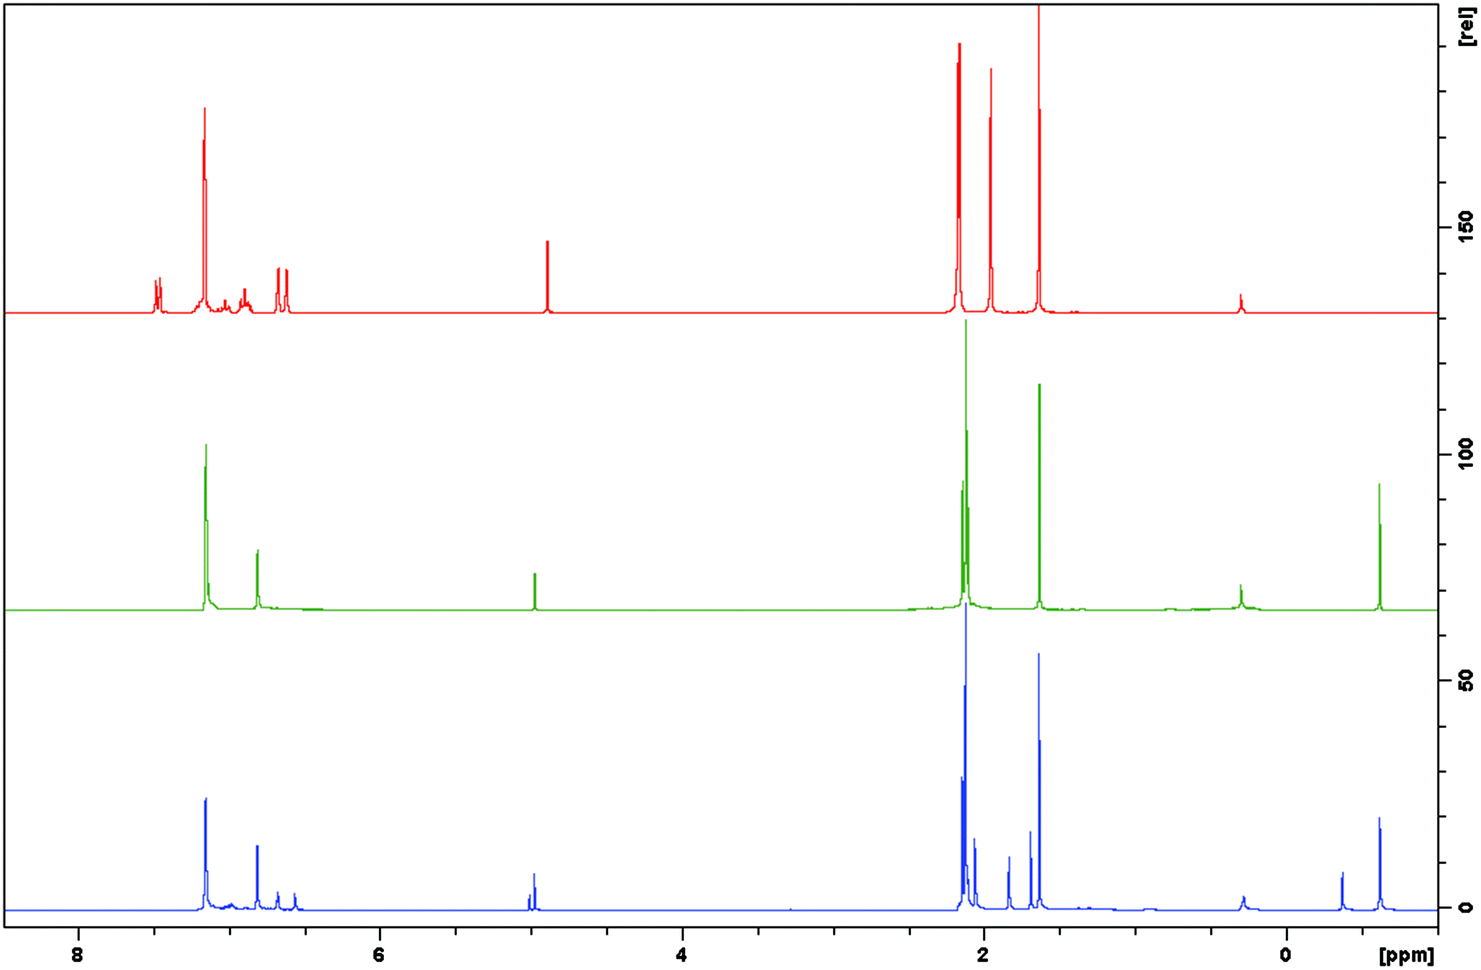Click the 0 ppm axis tick label
This screenshot has width=1481, height=970.
tap(1285, 954)
